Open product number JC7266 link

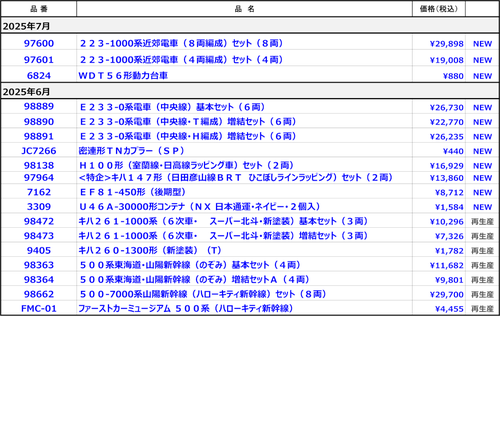click(x=39, y=151)
